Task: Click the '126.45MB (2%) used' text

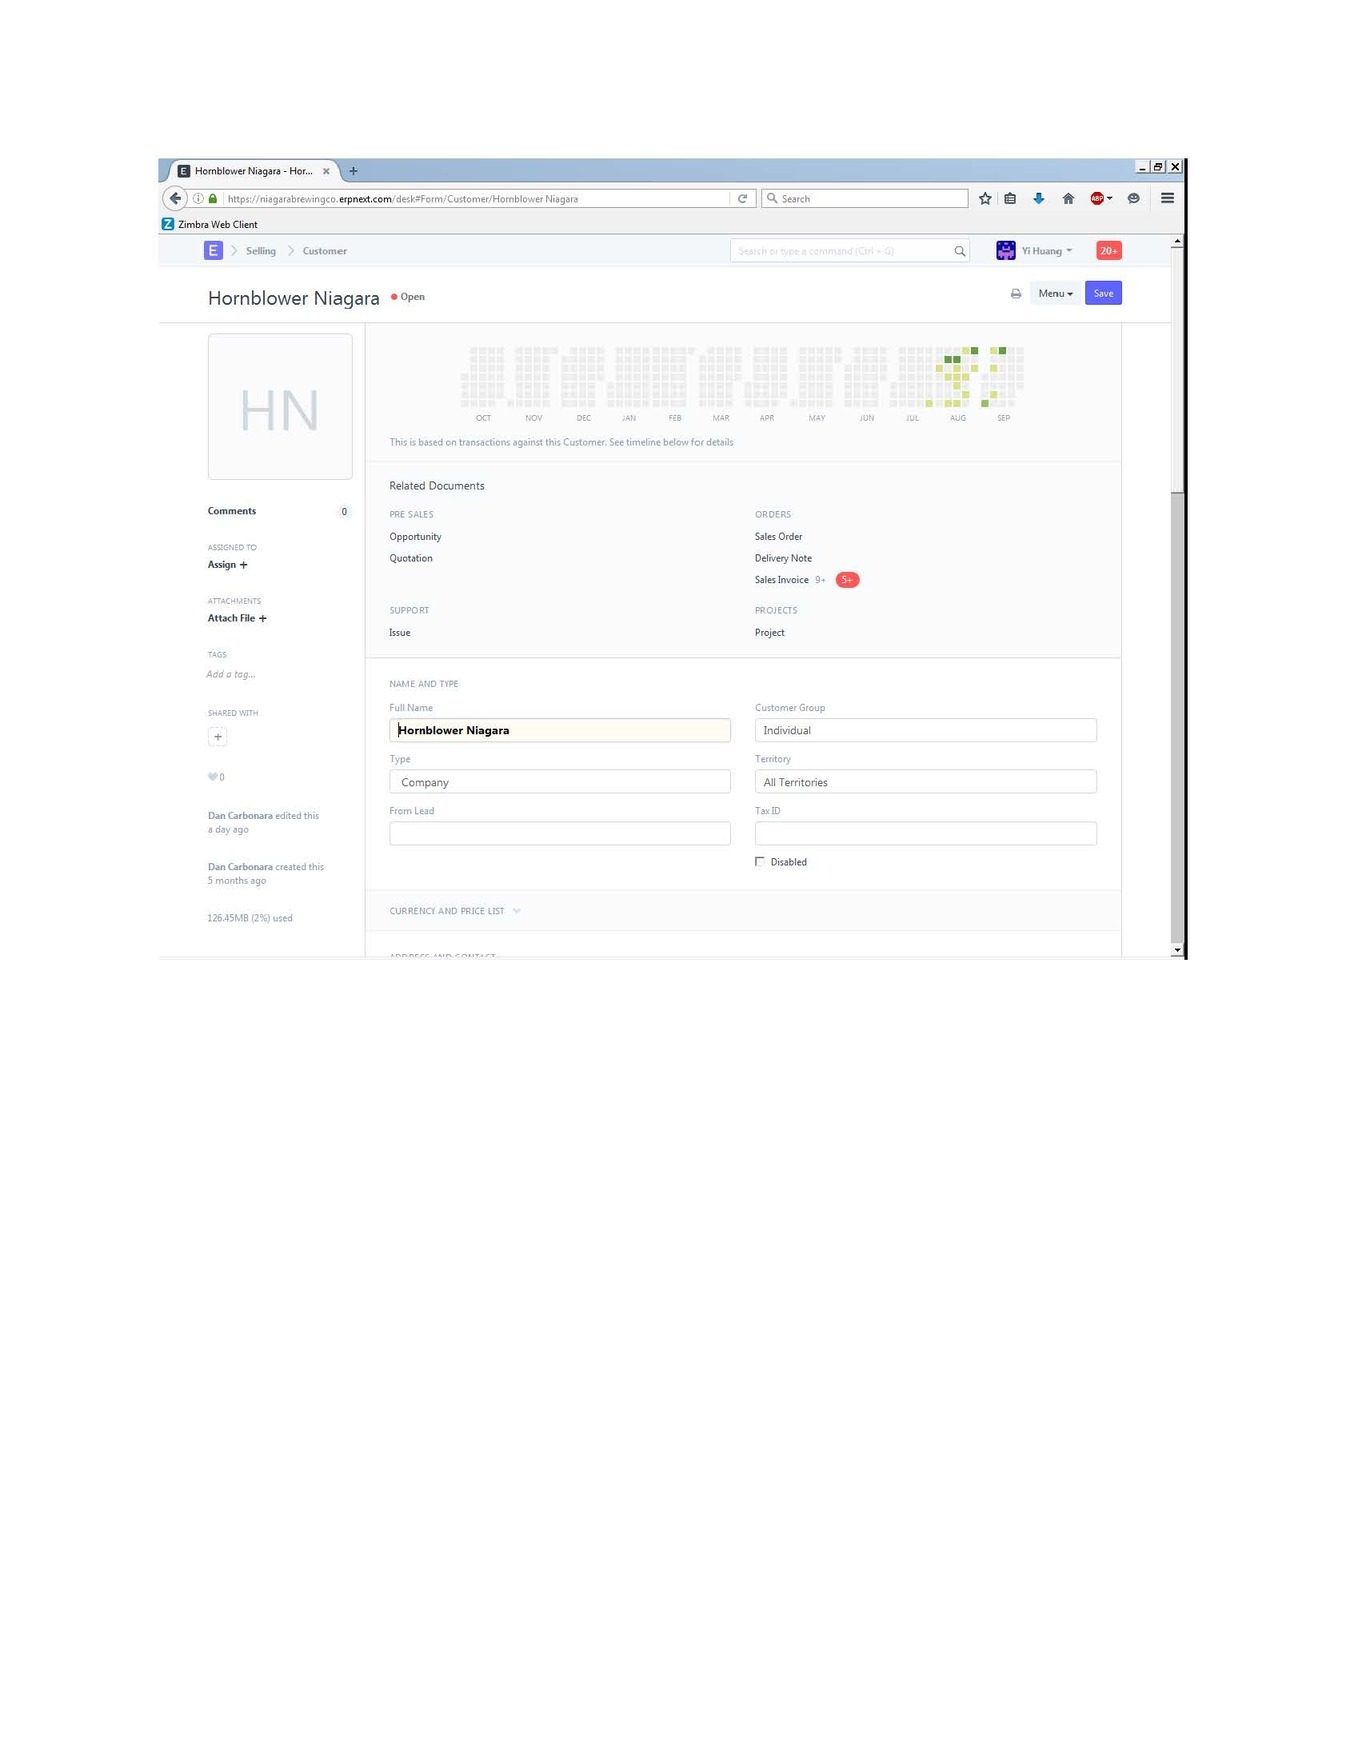Action: click(250, 918)
